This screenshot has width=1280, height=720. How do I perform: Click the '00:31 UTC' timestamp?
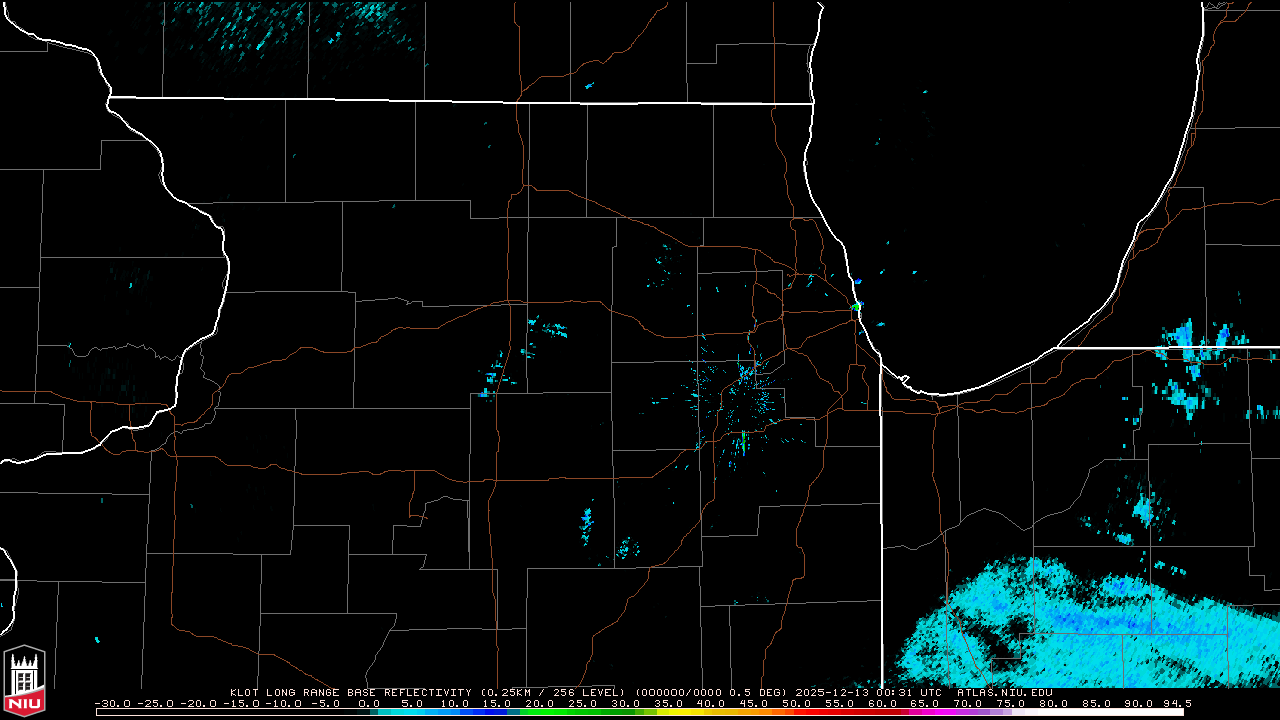[x=908, y=692]
